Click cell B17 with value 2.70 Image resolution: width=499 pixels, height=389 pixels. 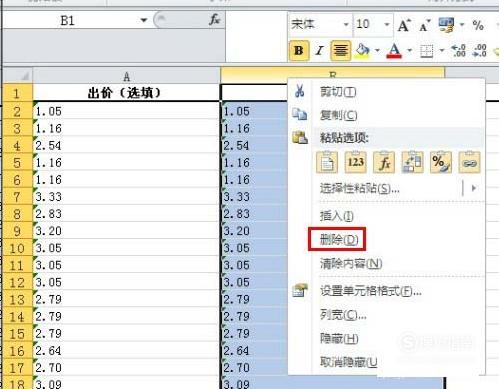(255, 368)
